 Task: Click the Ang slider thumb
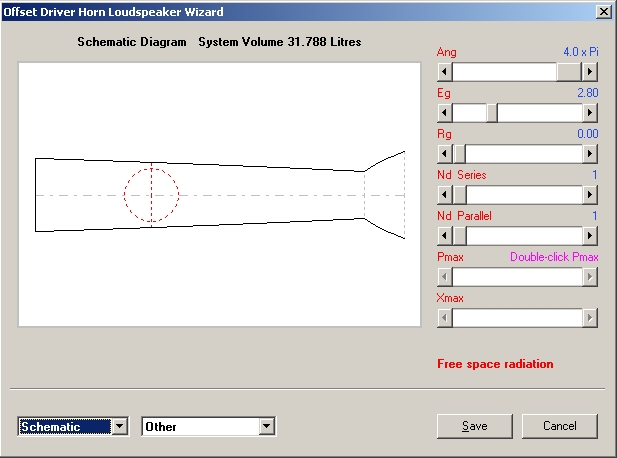[x=569, y=72]
